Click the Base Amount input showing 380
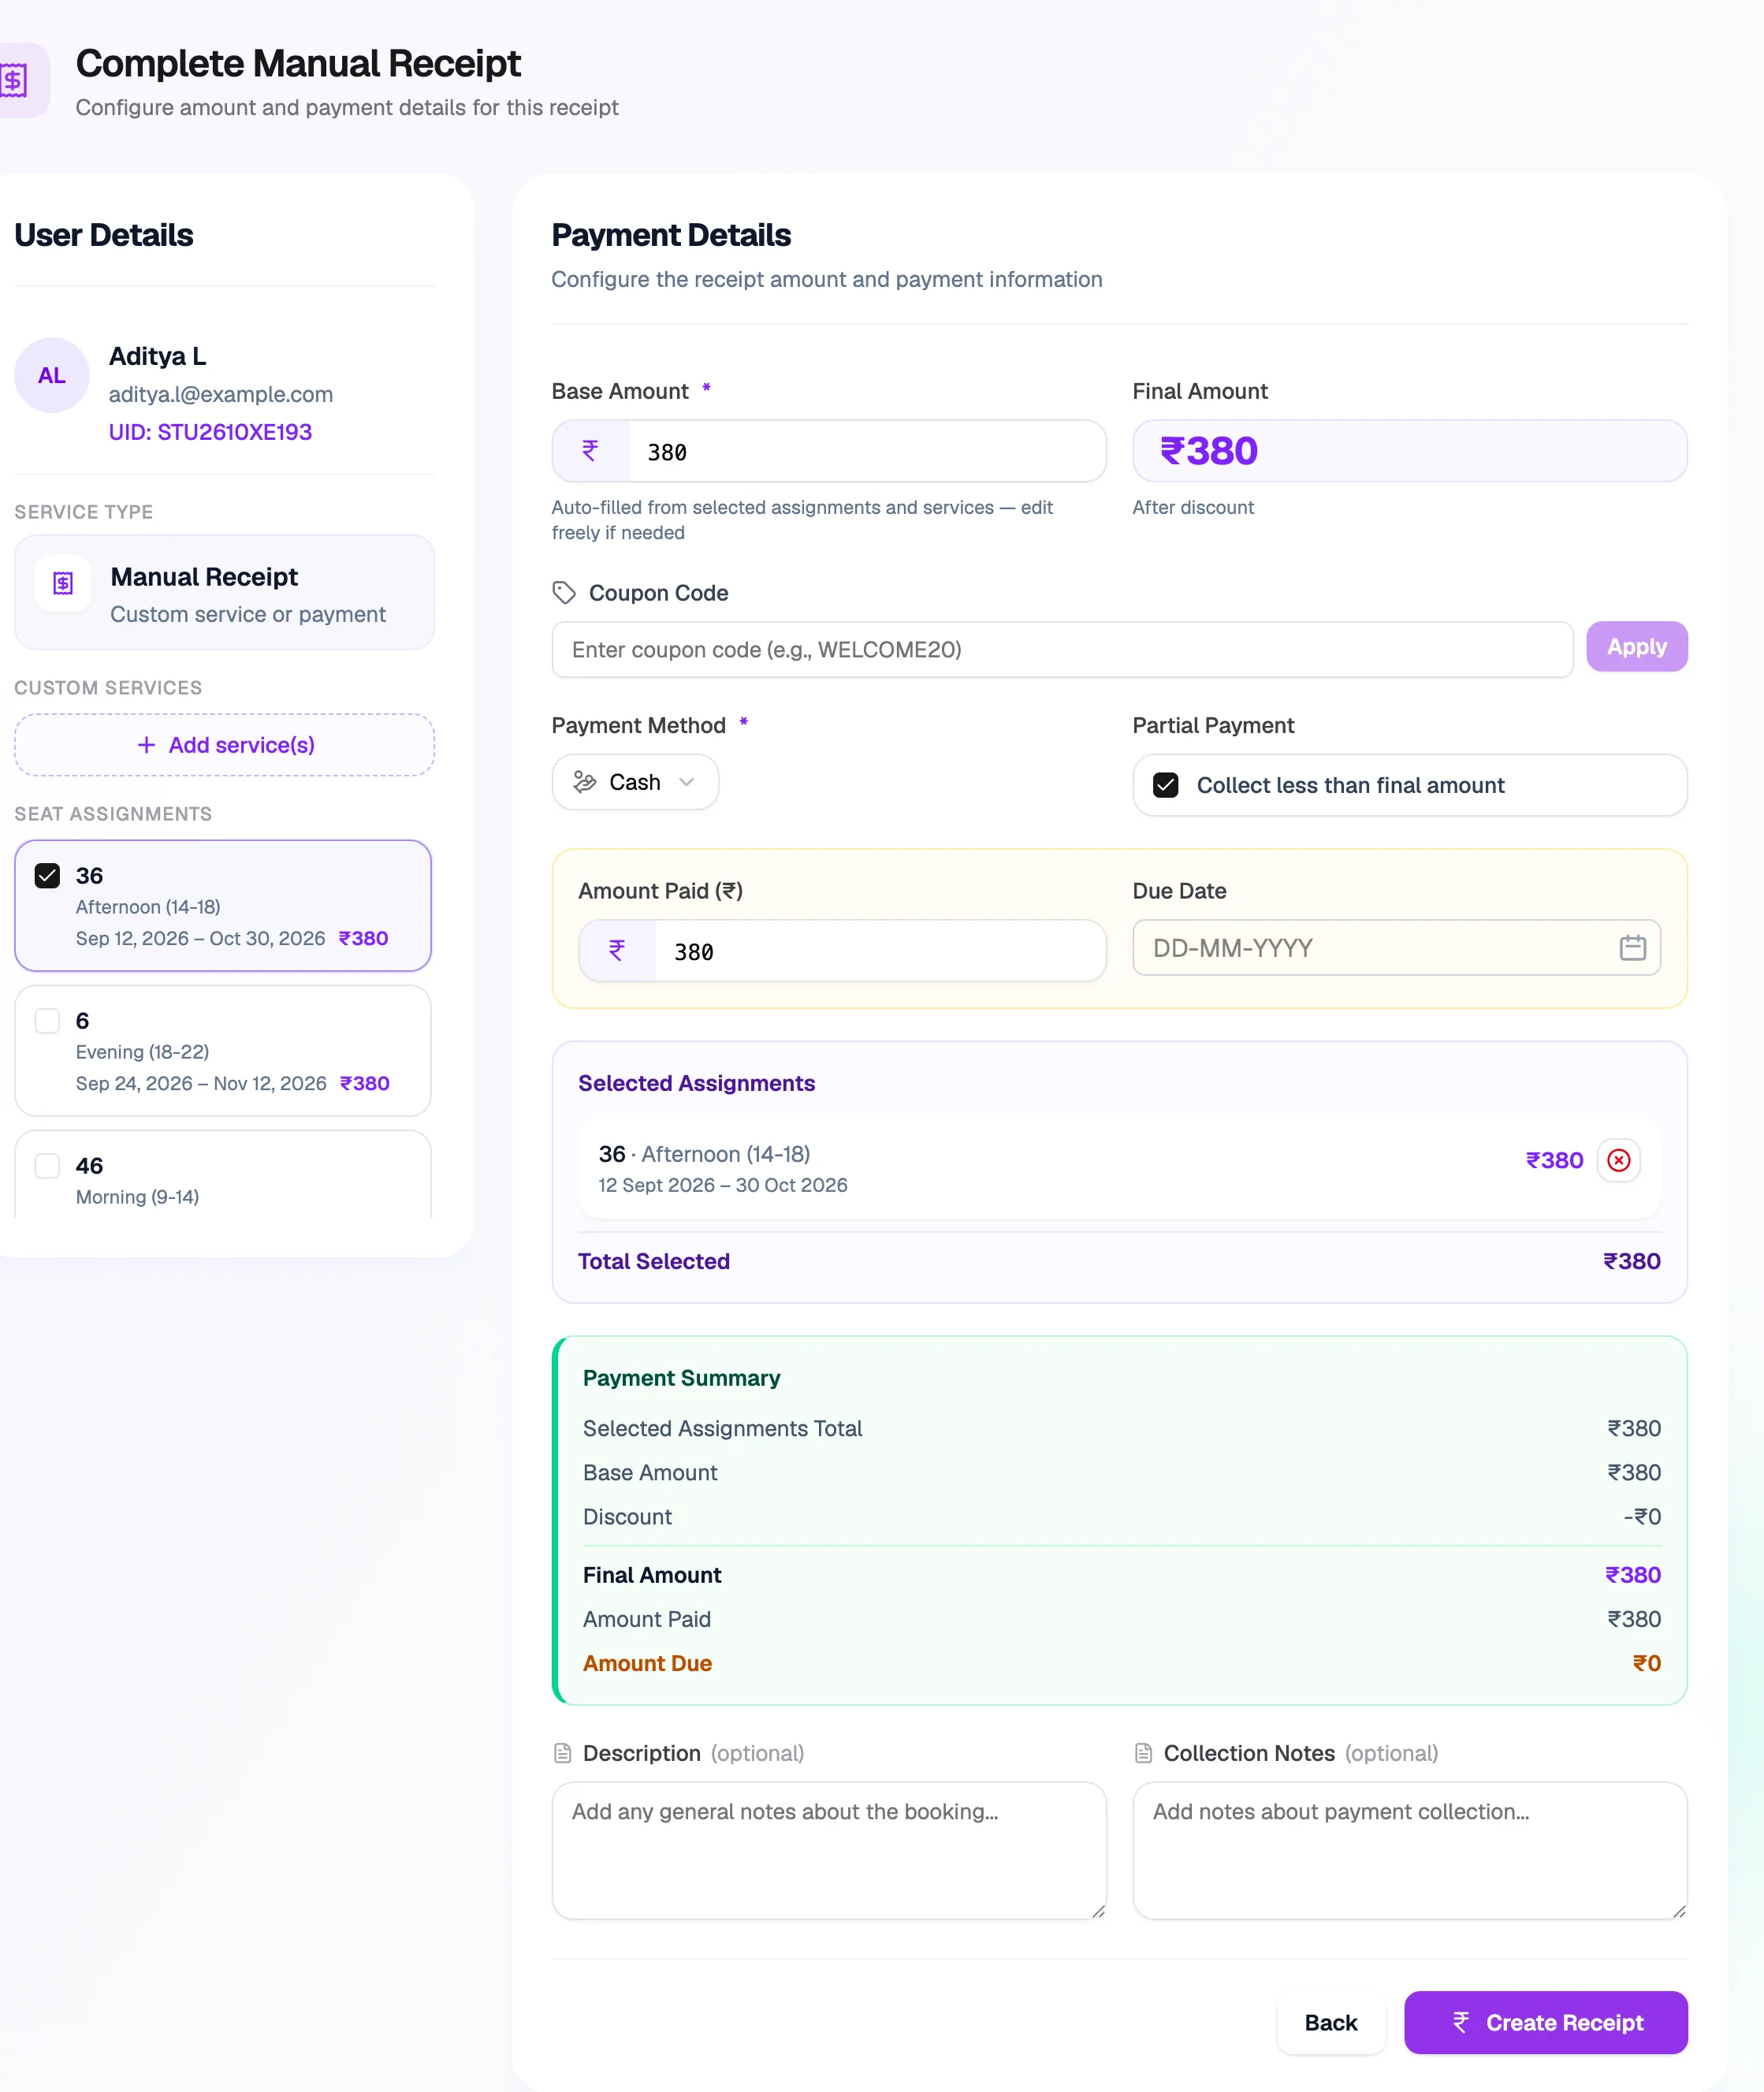 tap(866, 451)
